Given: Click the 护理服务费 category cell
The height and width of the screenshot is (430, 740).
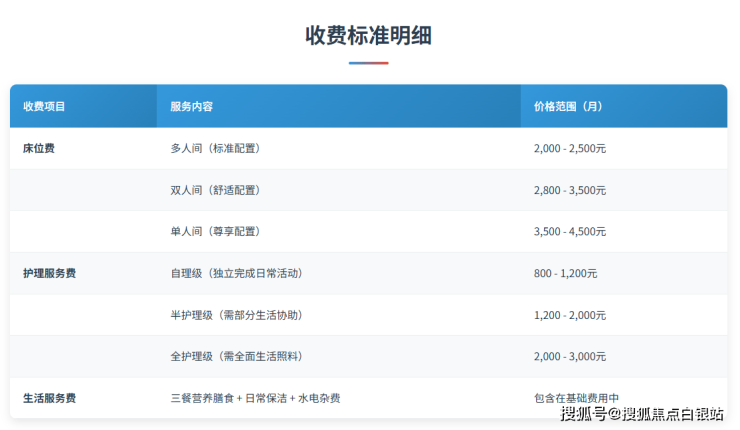Looking at the screenshot, I should [x=49, y=273].
